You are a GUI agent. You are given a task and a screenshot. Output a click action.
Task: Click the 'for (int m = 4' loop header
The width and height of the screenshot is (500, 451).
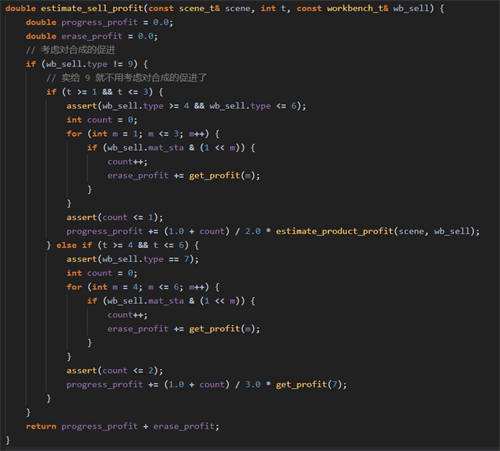[143, 287]
